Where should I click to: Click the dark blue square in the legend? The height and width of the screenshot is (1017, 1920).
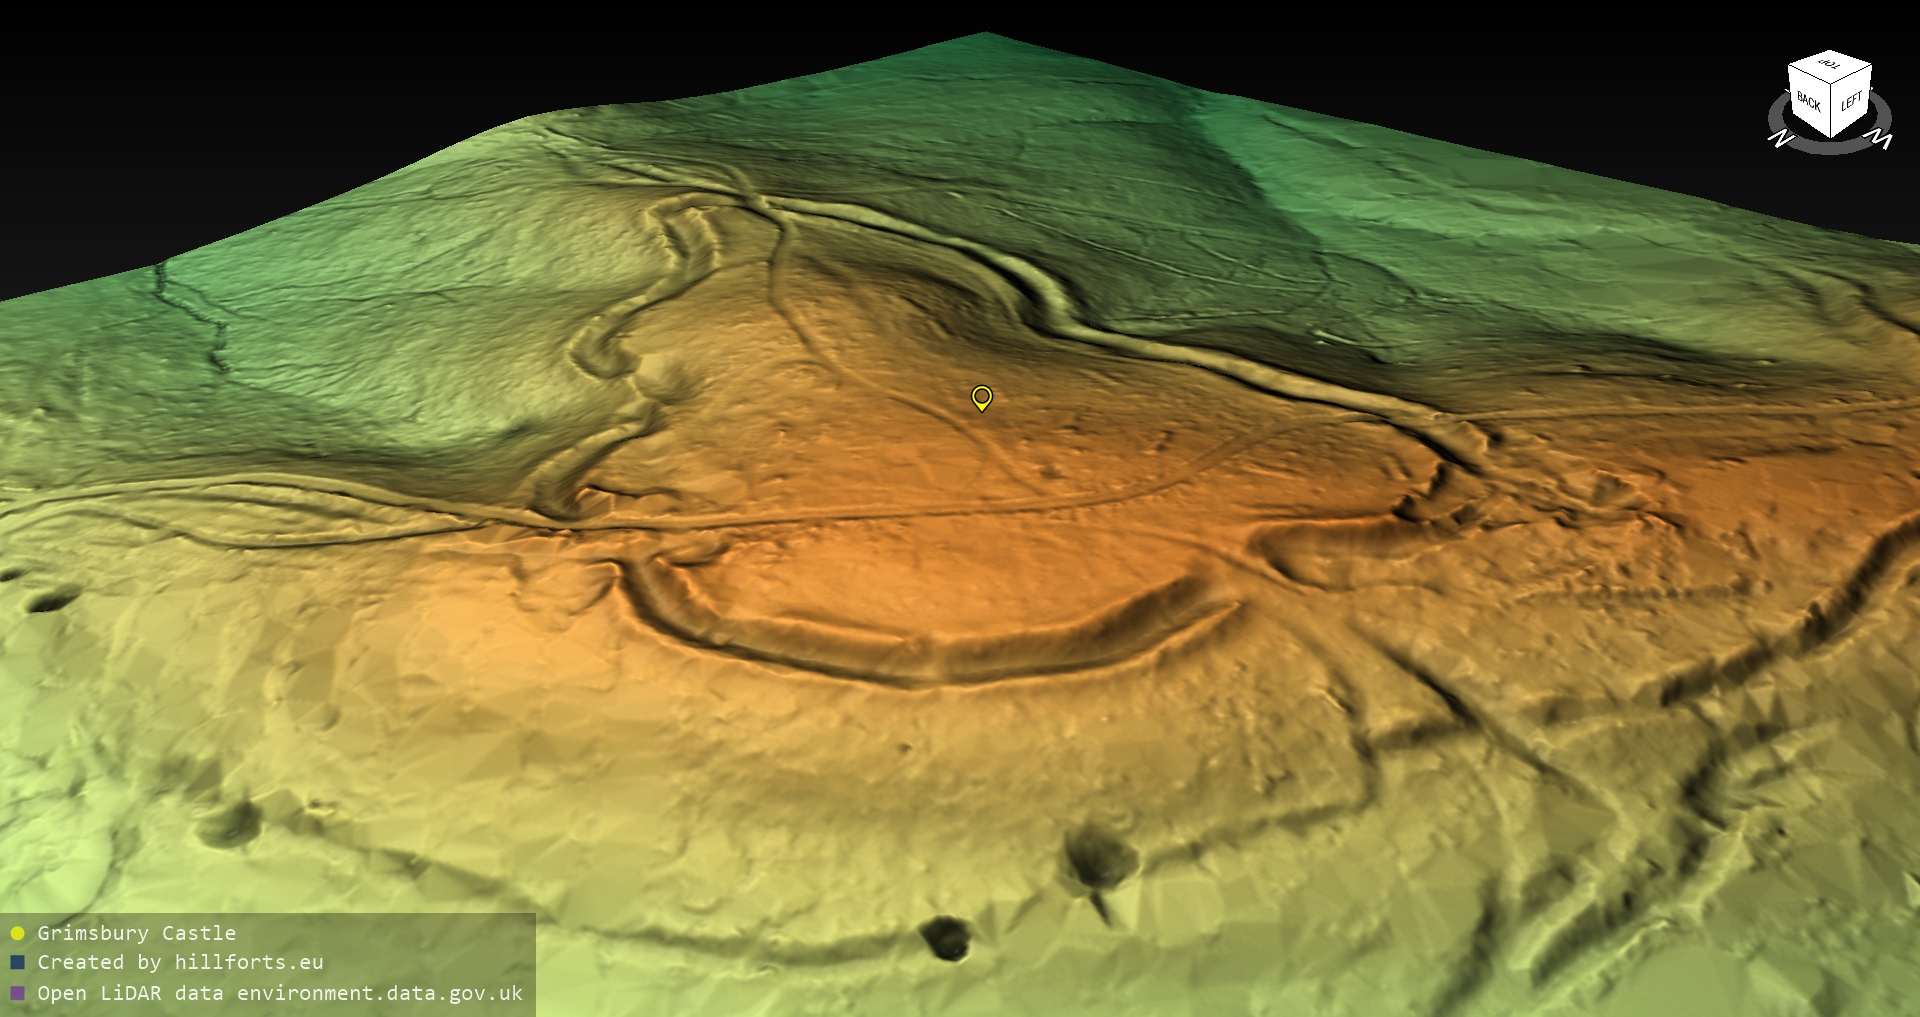click(17, 963)
